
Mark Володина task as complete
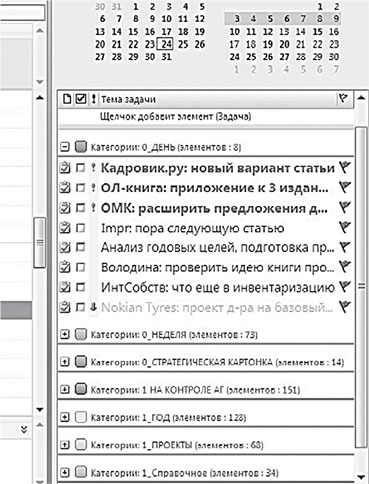[80, 267]
